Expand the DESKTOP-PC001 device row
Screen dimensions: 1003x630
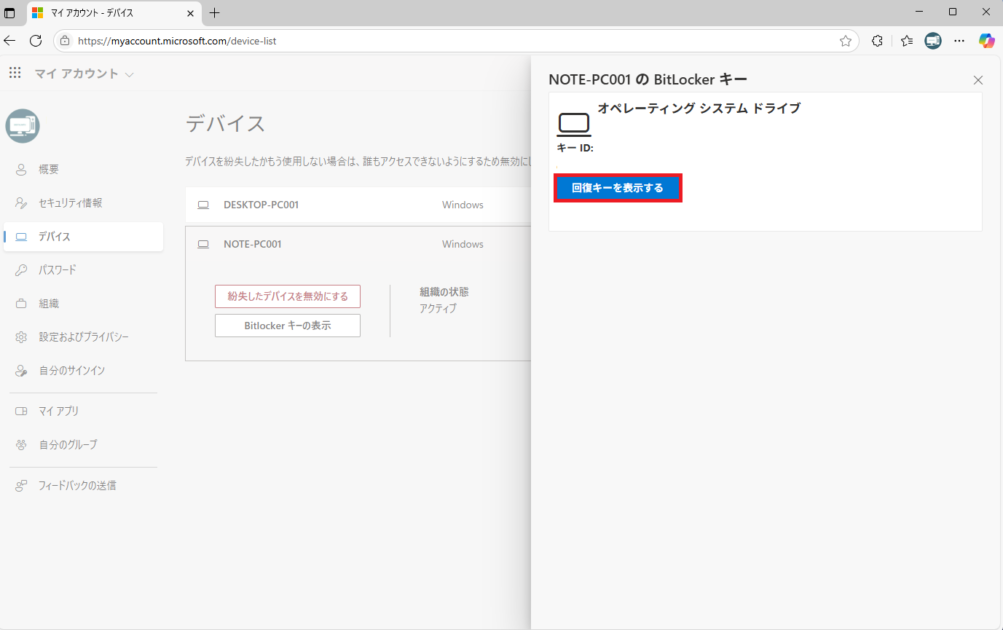click(x=358, y=205)
